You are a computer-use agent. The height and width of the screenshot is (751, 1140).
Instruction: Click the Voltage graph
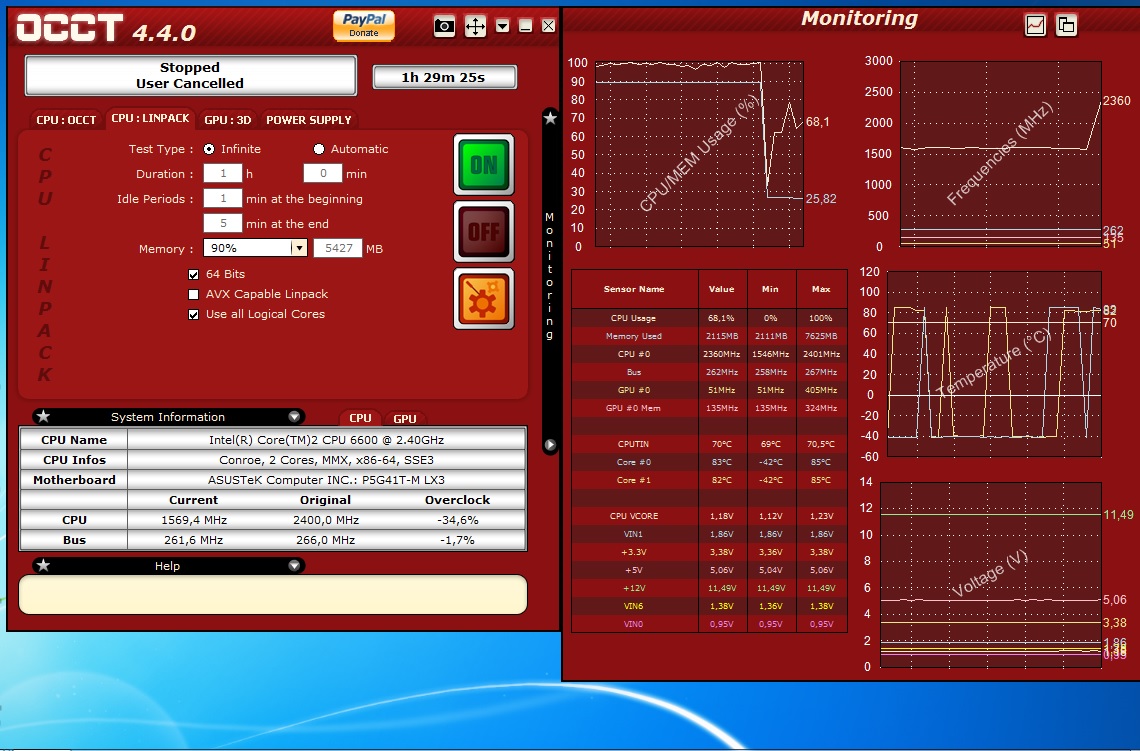point(991,574)
